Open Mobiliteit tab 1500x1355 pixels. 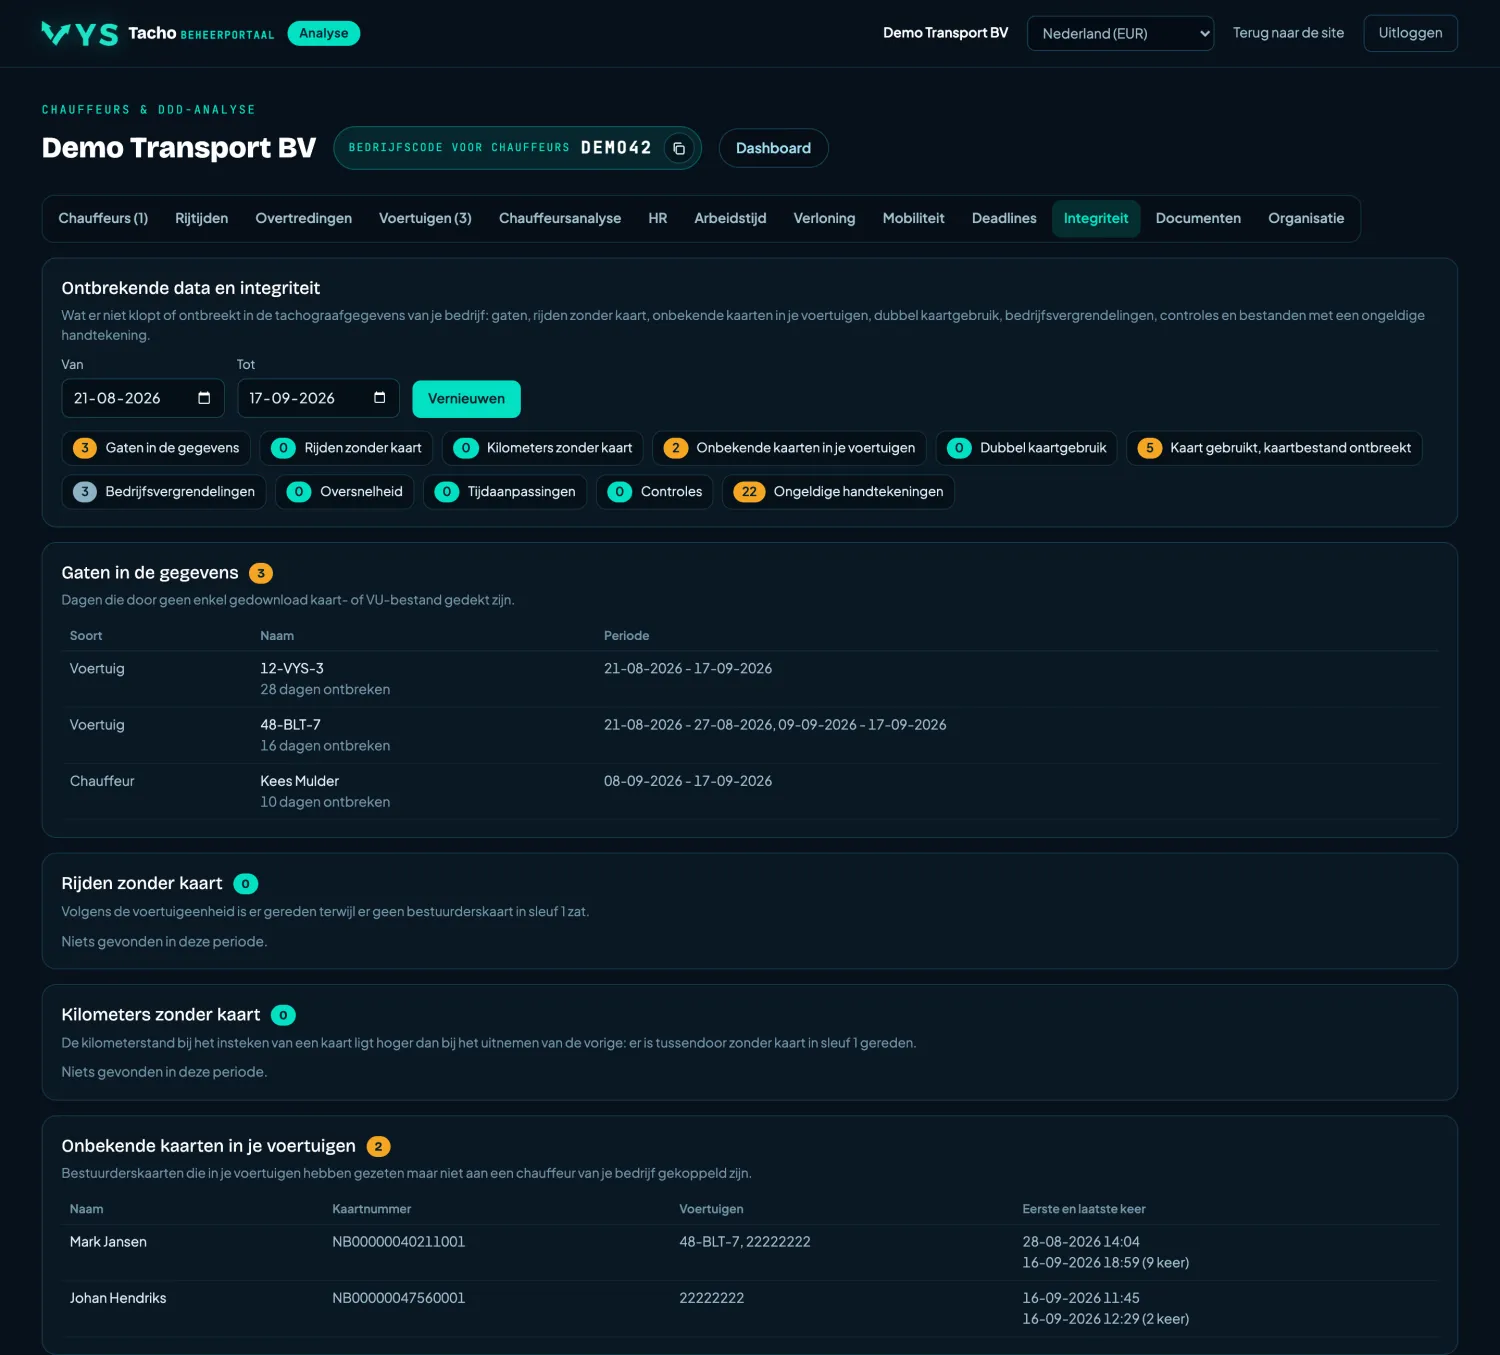coord(913,218)
